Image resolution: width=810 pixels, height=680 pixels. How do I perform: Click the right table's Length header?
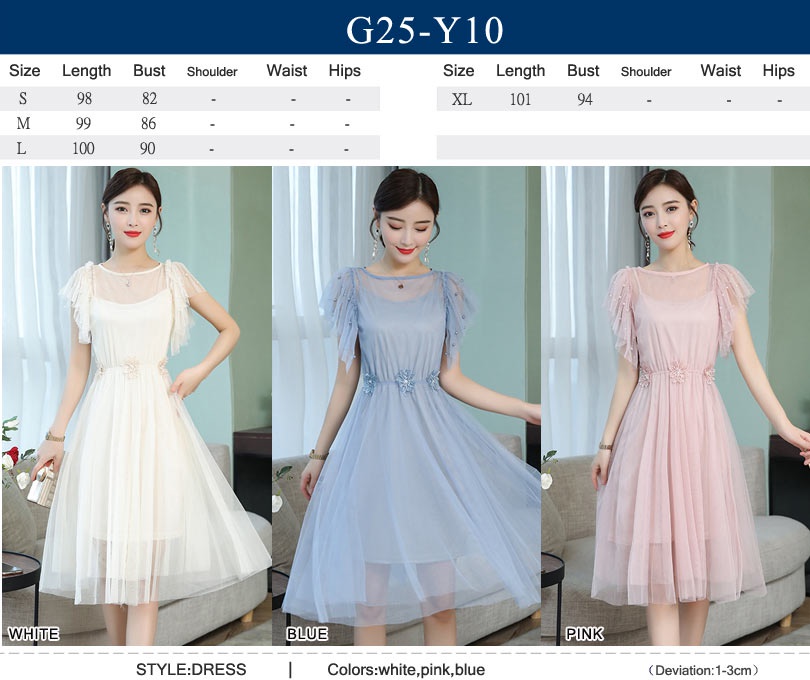click(x=520, y=70)
